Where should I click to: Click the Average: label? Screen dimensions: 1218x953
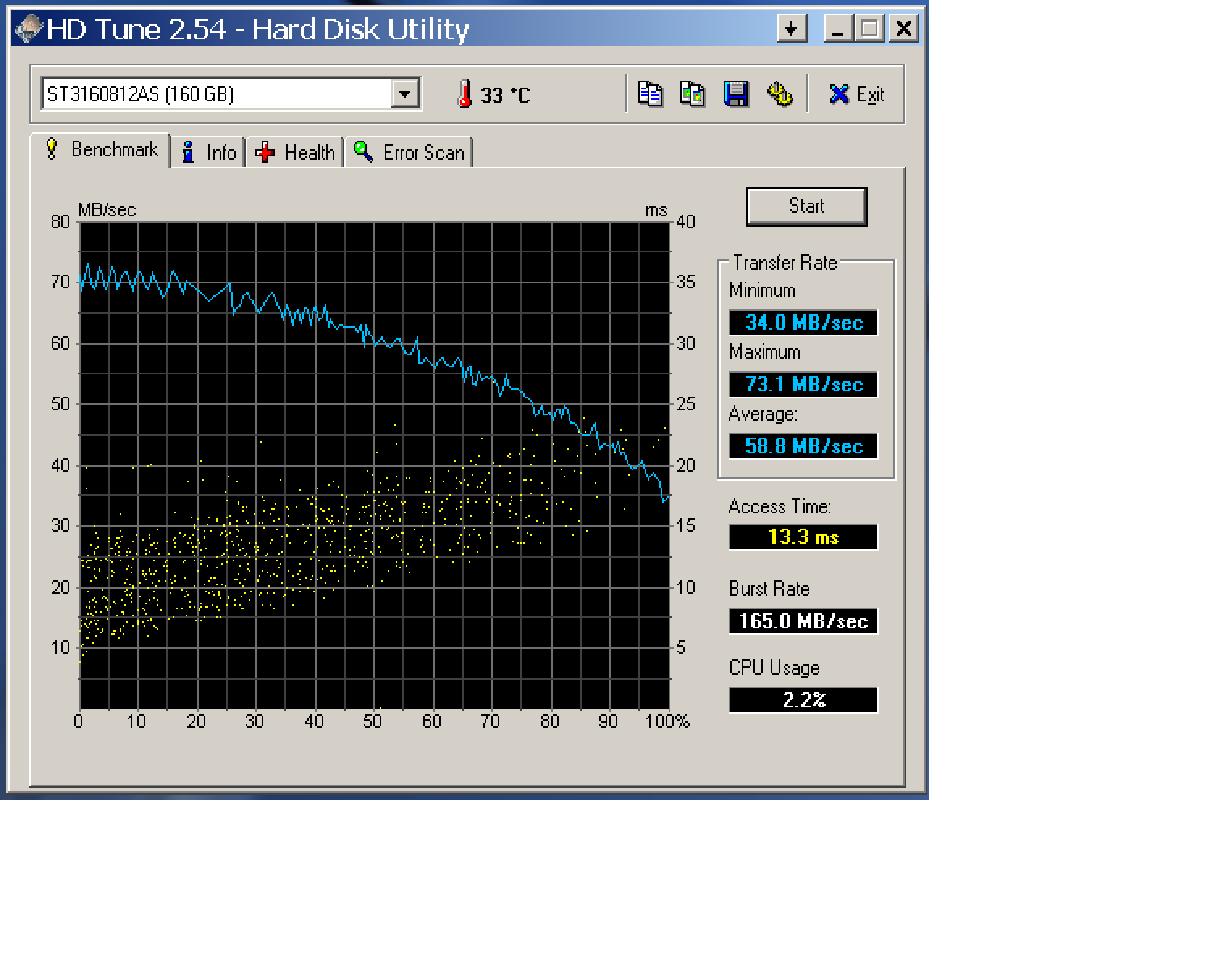[763, 414]
